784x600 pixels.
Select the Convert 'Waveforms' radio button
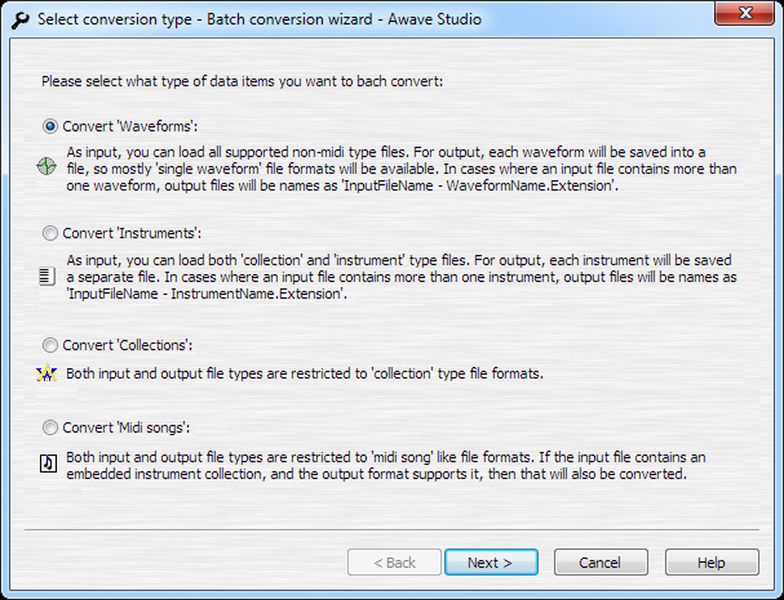click(x=50, y=127)
